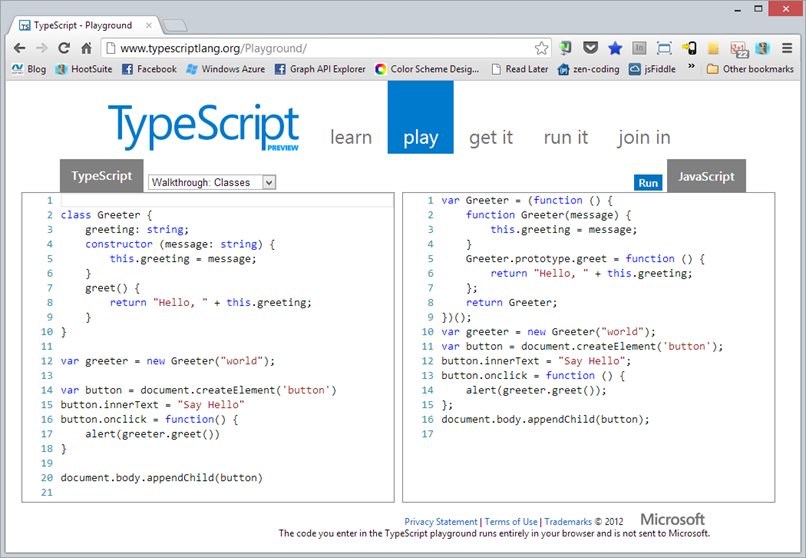The height and width of the screenshot is (558, 806).
Task: Click 'Greeter.prototype.greet' line in JavaScript pane
Action: [x=585, y=259]
